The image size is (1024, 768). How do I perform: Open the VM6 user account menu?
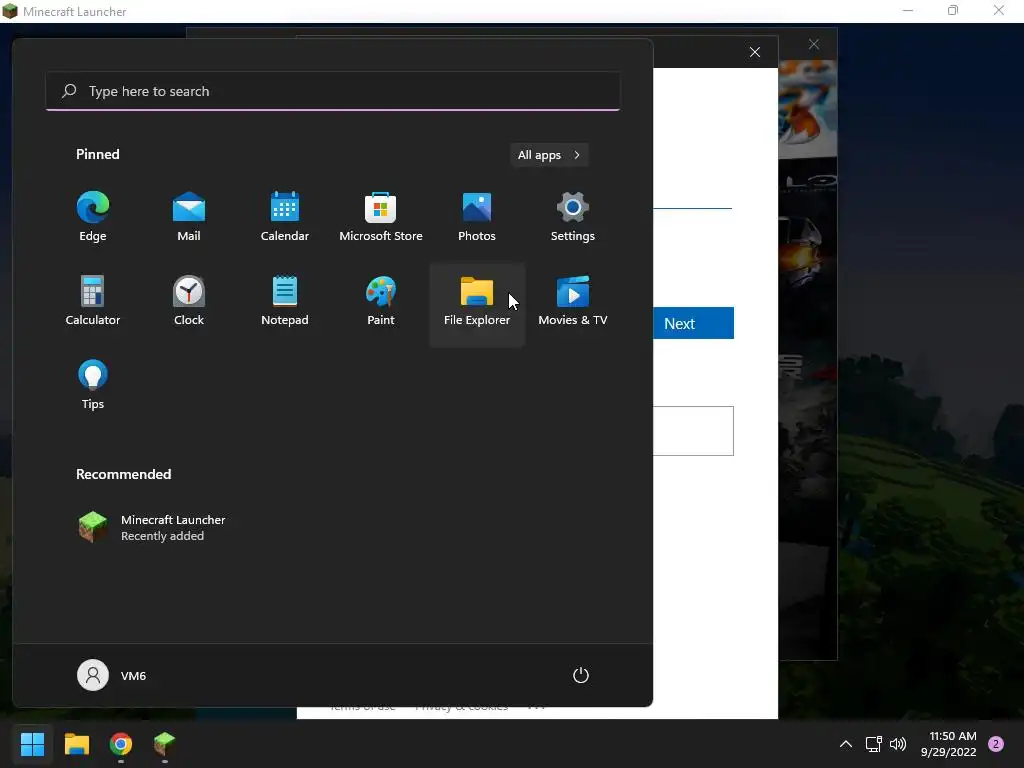pos(112,675)
